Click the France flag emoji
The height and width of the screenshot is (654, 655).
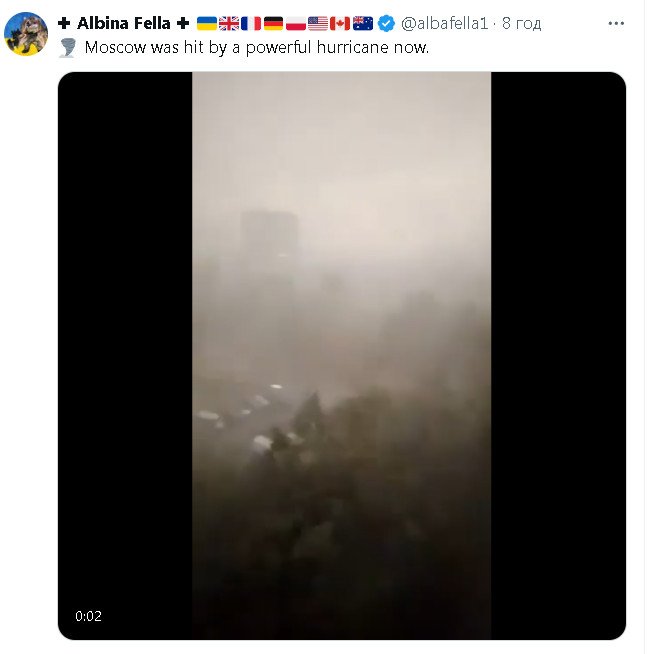251,23
